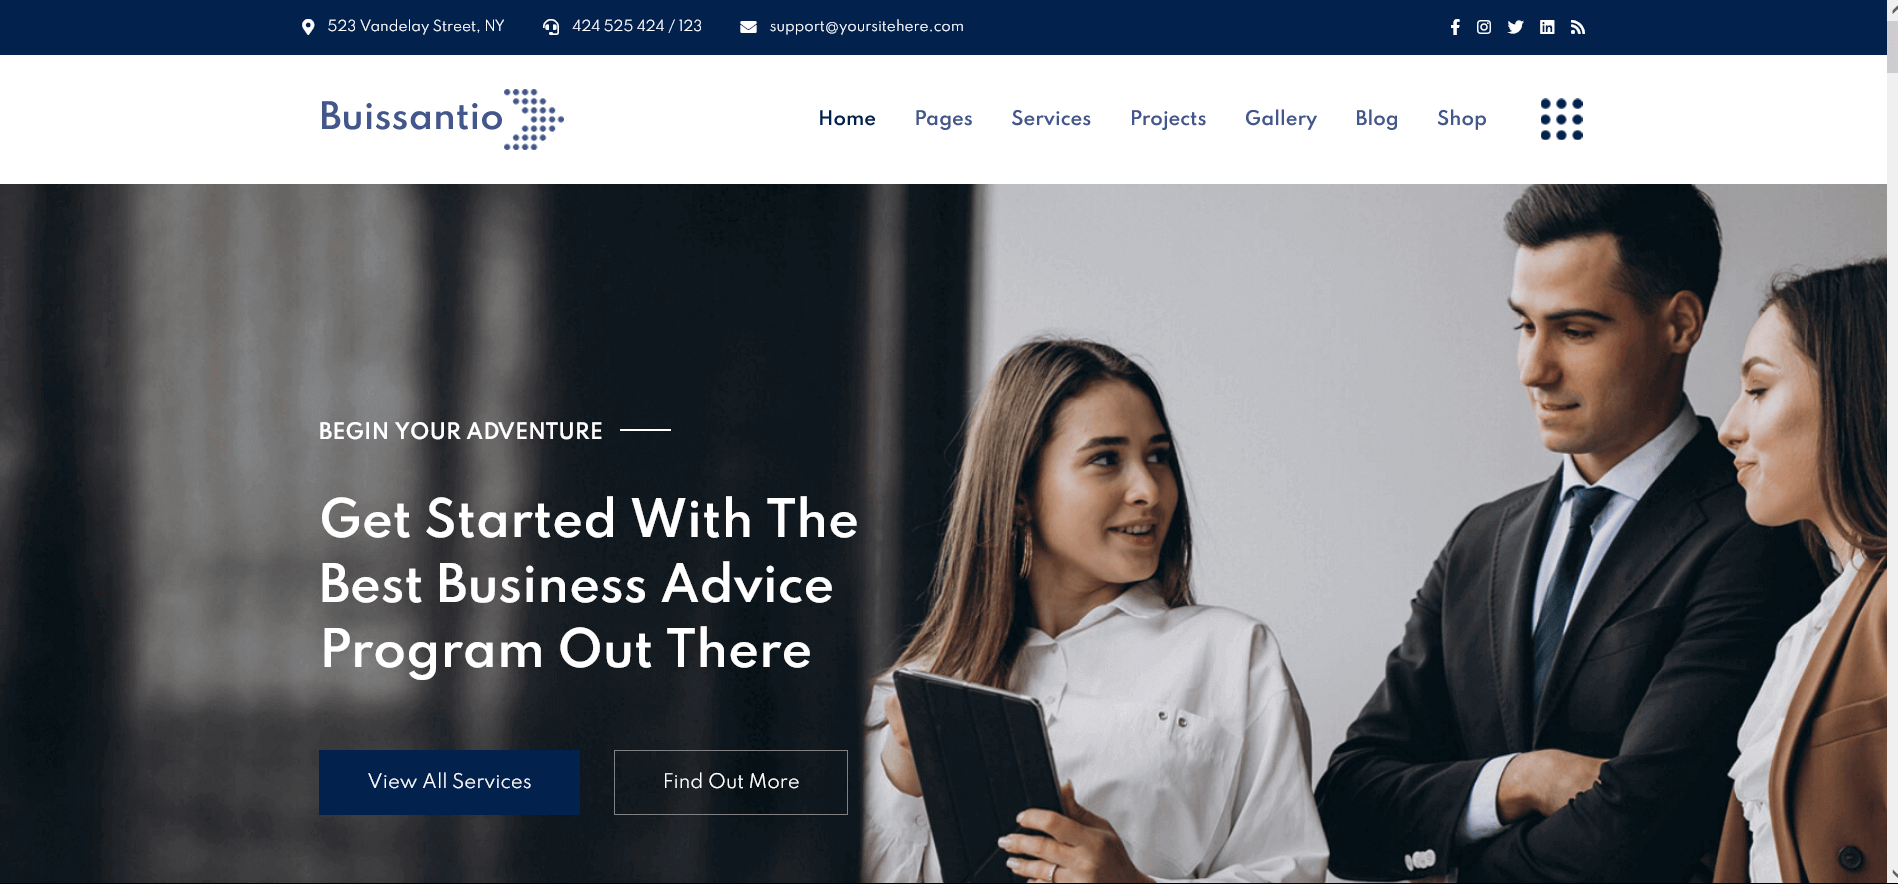Click the Buissantio logo

pyautogui.click(x=442, y=119)
